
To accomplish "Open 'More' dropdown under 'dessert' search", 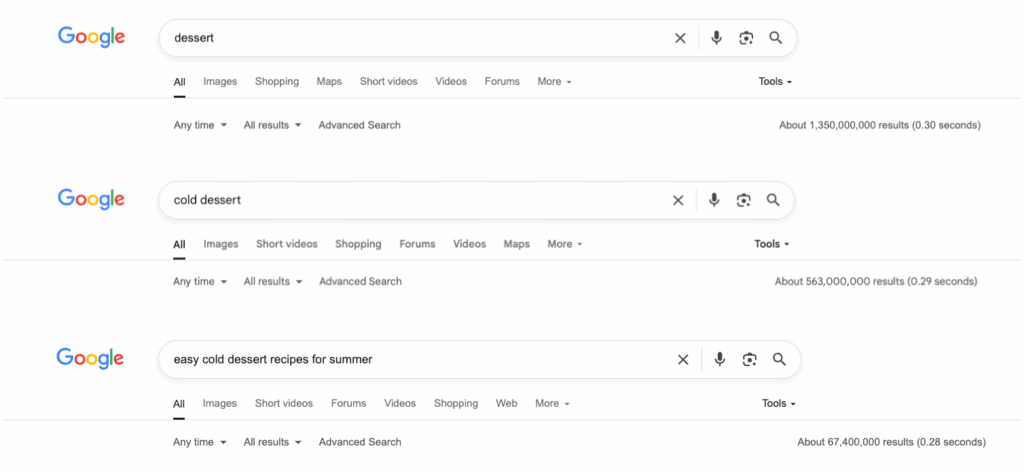I will click(x=554, y=82).
